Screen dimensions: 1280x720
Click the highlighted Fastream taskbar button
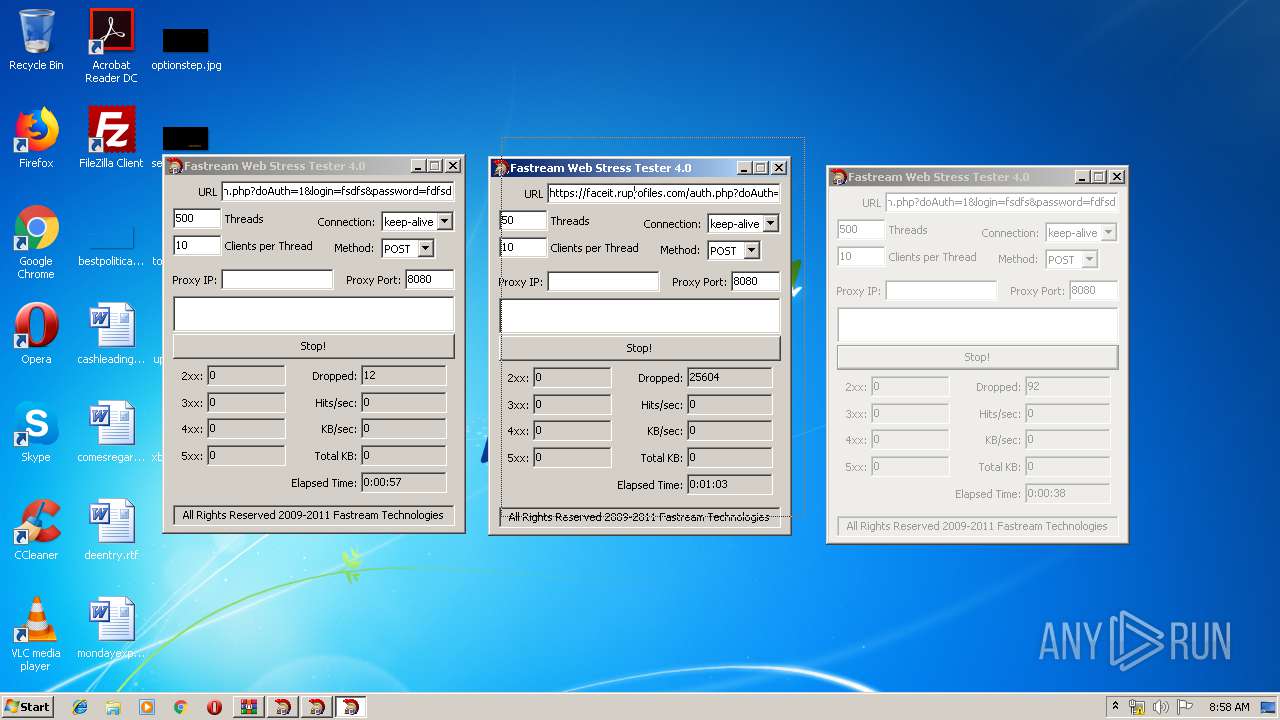(x=350, y=707)
